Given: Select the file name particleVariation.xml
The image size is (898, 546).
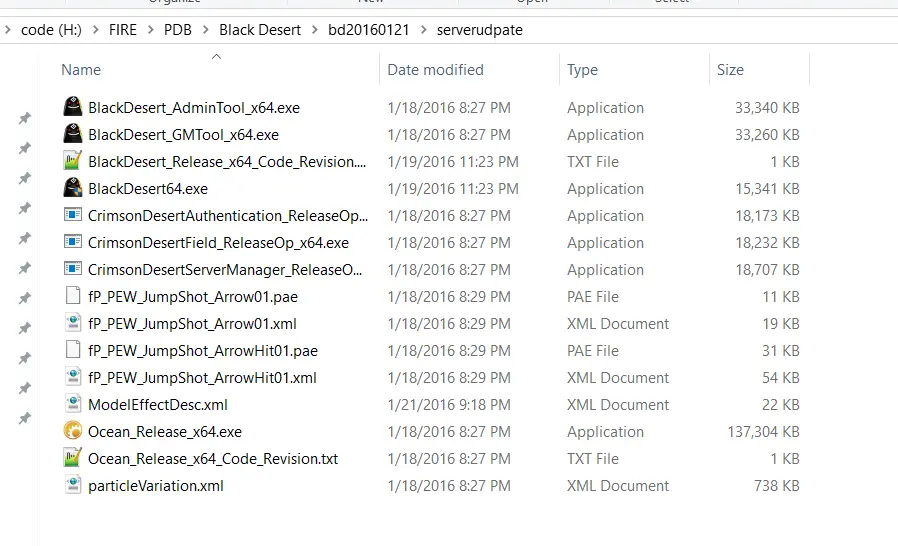Looking at the screenshot, I should pos(156,485).
